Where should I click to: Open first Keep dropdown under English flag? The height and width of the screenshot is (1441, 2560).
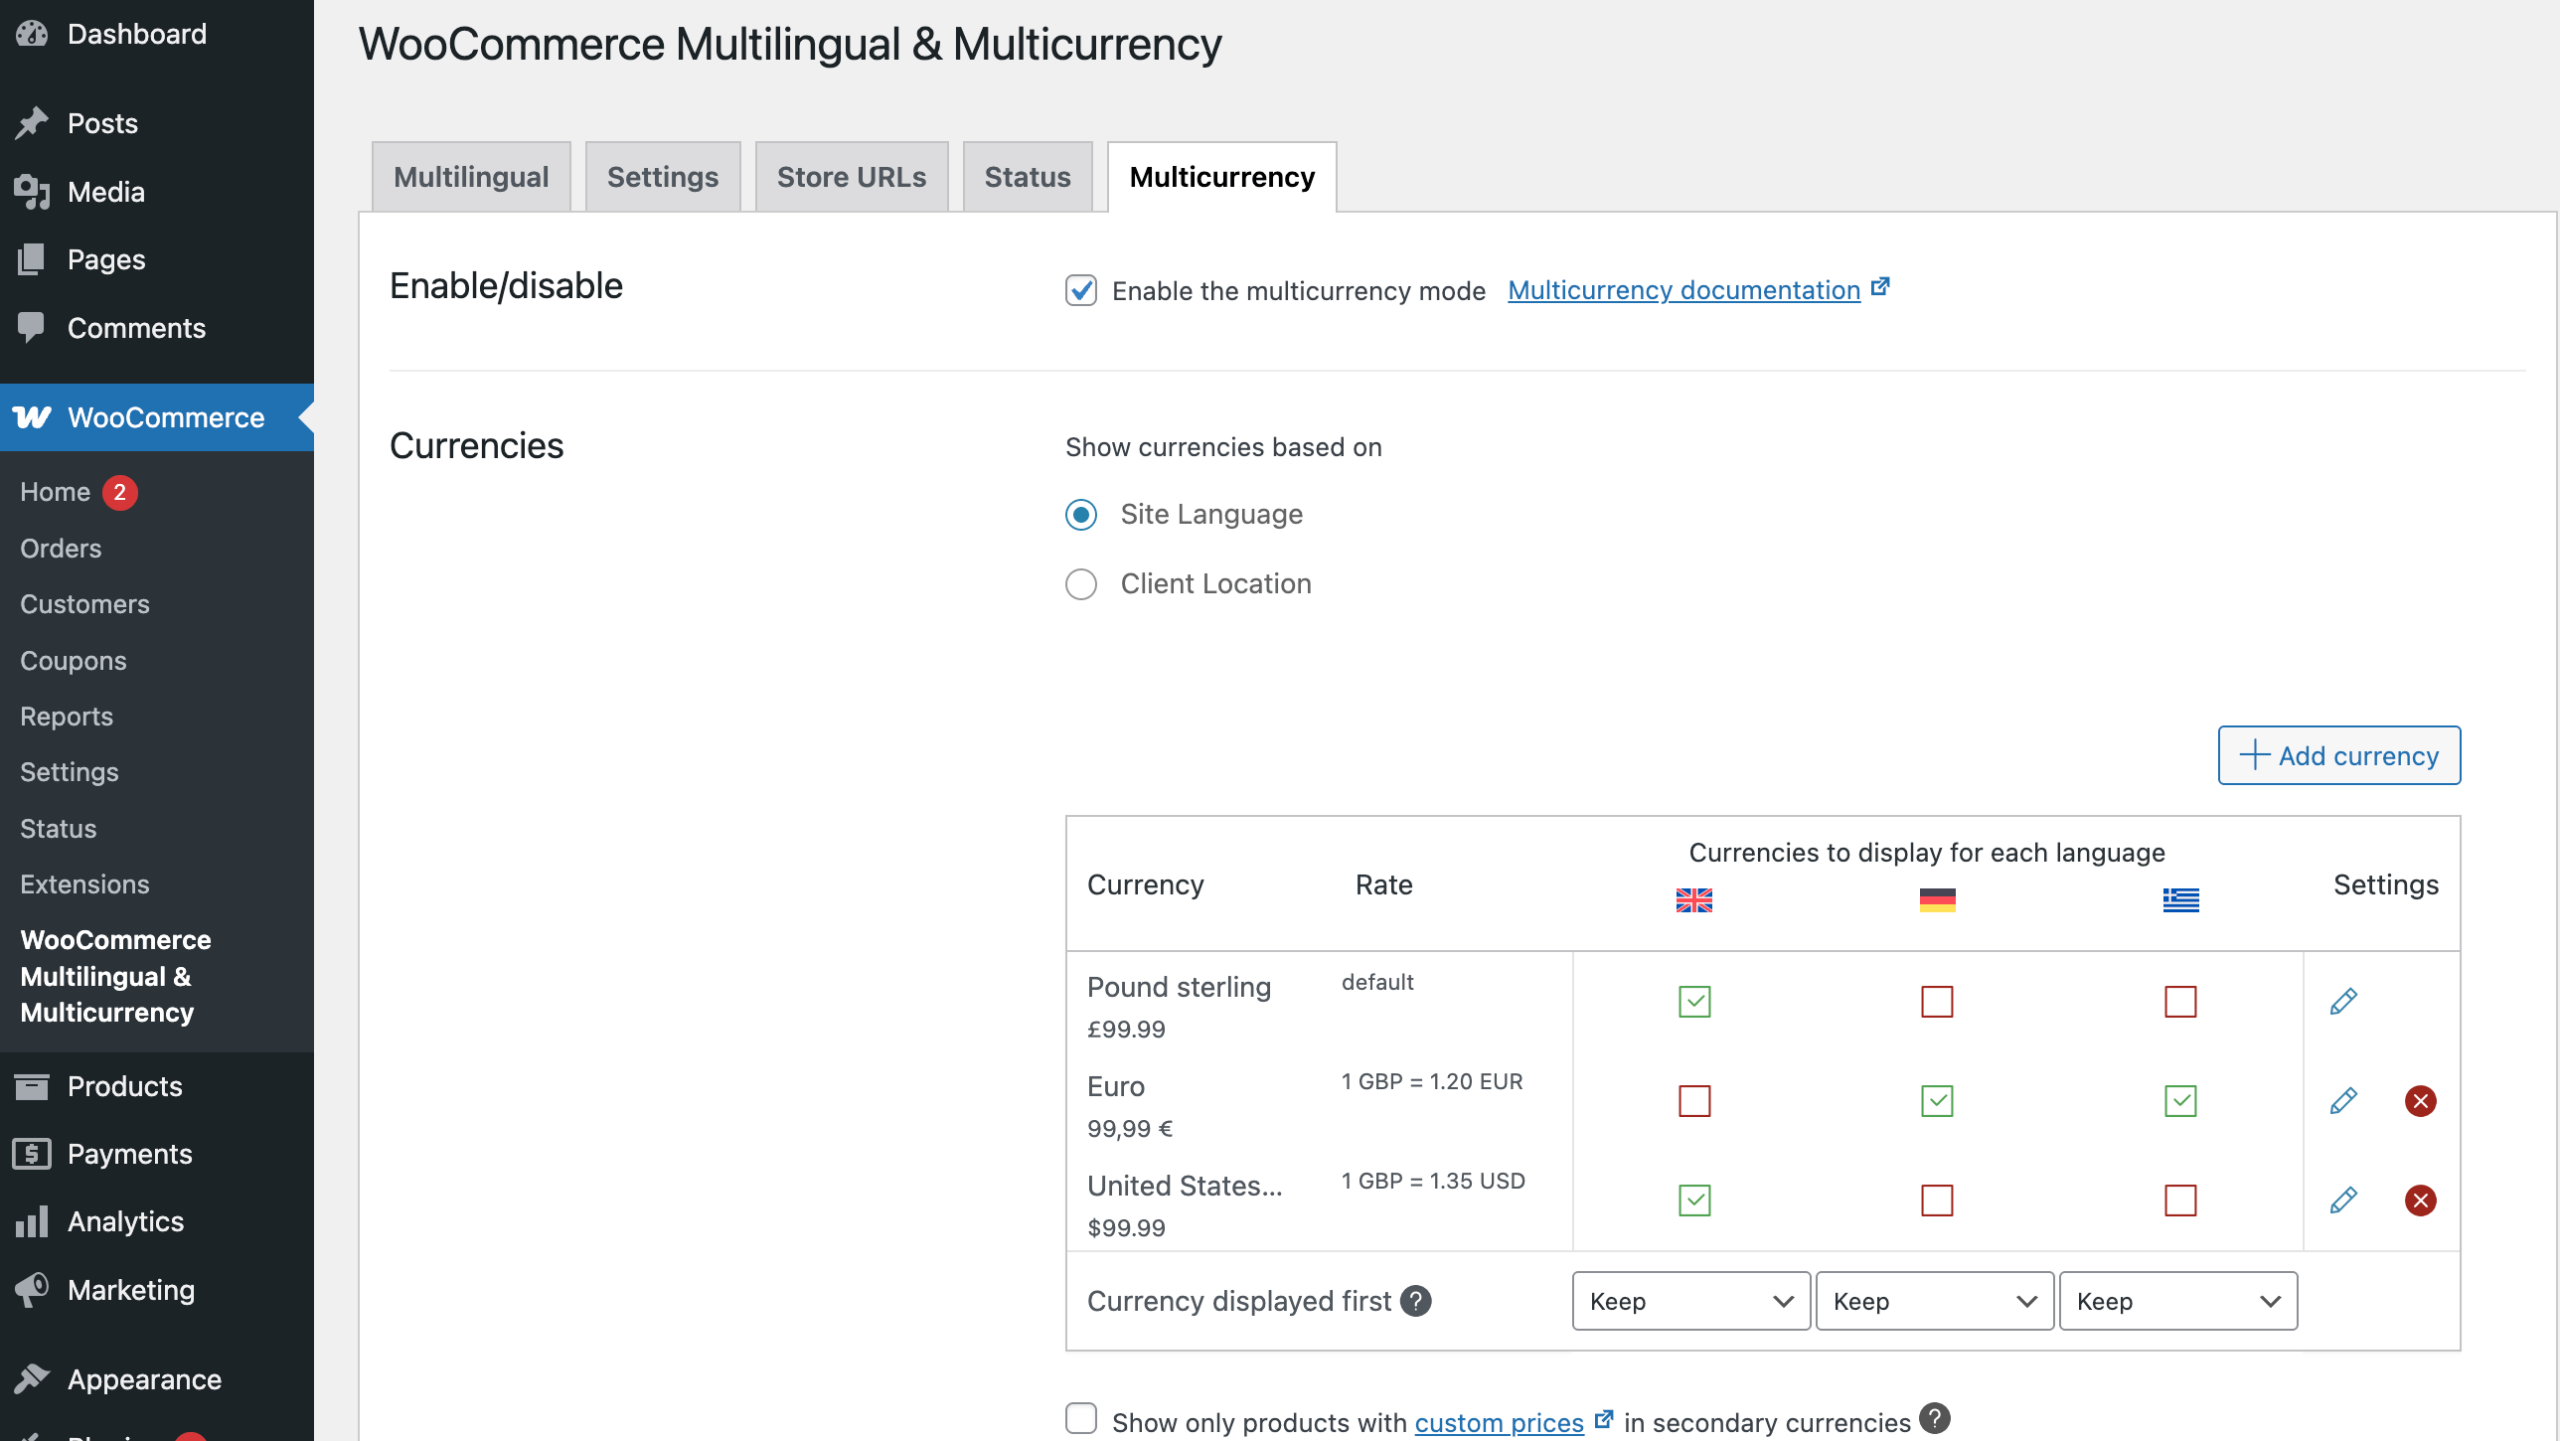(x=1690, y=1300)
